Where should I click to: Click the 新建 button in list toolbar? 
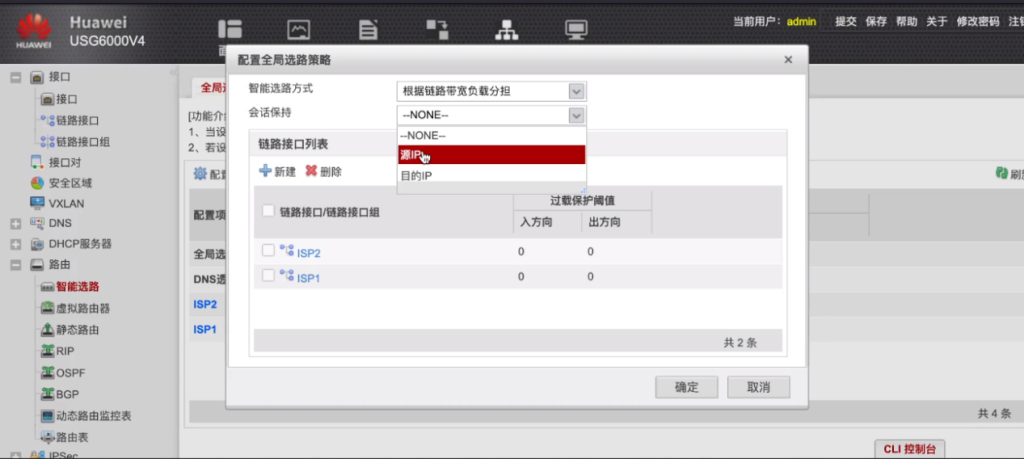click(278, 171)
